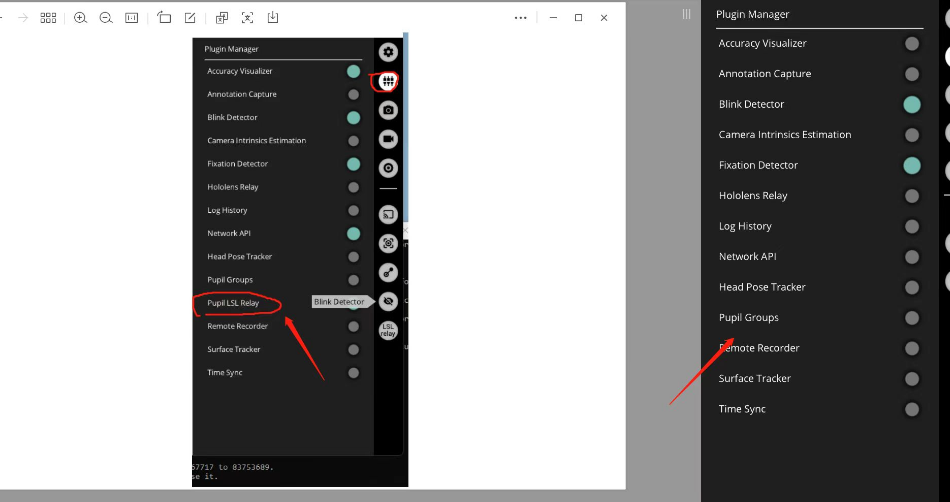The width and height of the screenshot is (950, 502).
Task: Click 'Plugin Manager' heading in viewer picture
Action: [x=231, y=49]
